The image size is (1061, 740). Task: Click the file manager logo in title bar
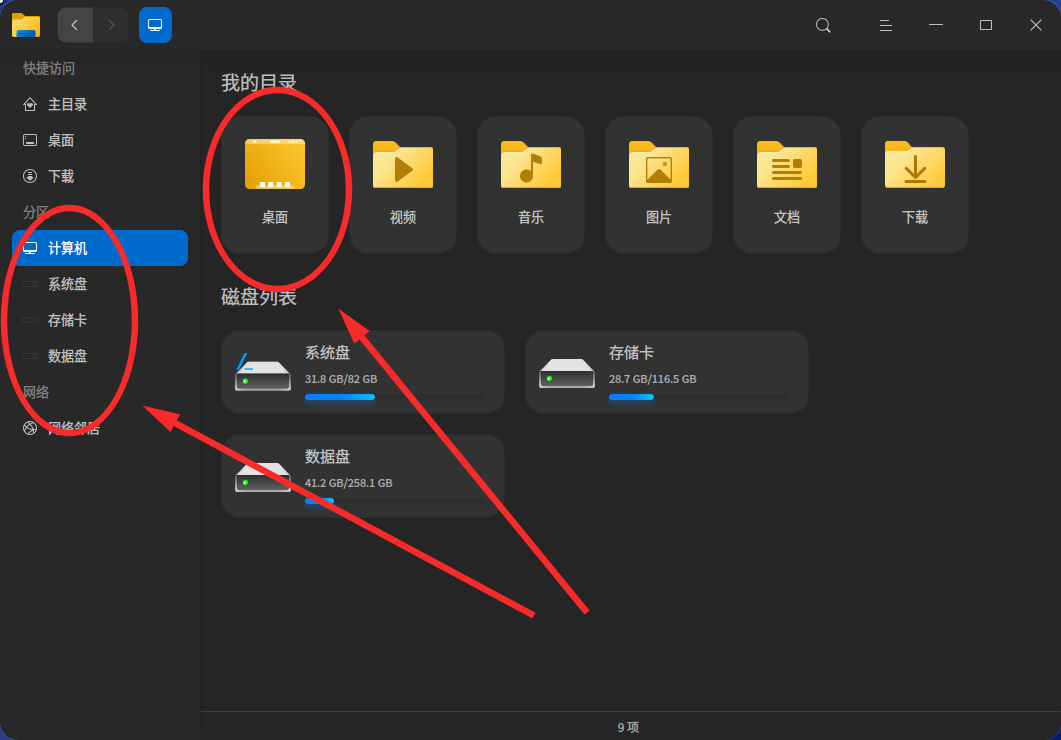click(26, 25)
